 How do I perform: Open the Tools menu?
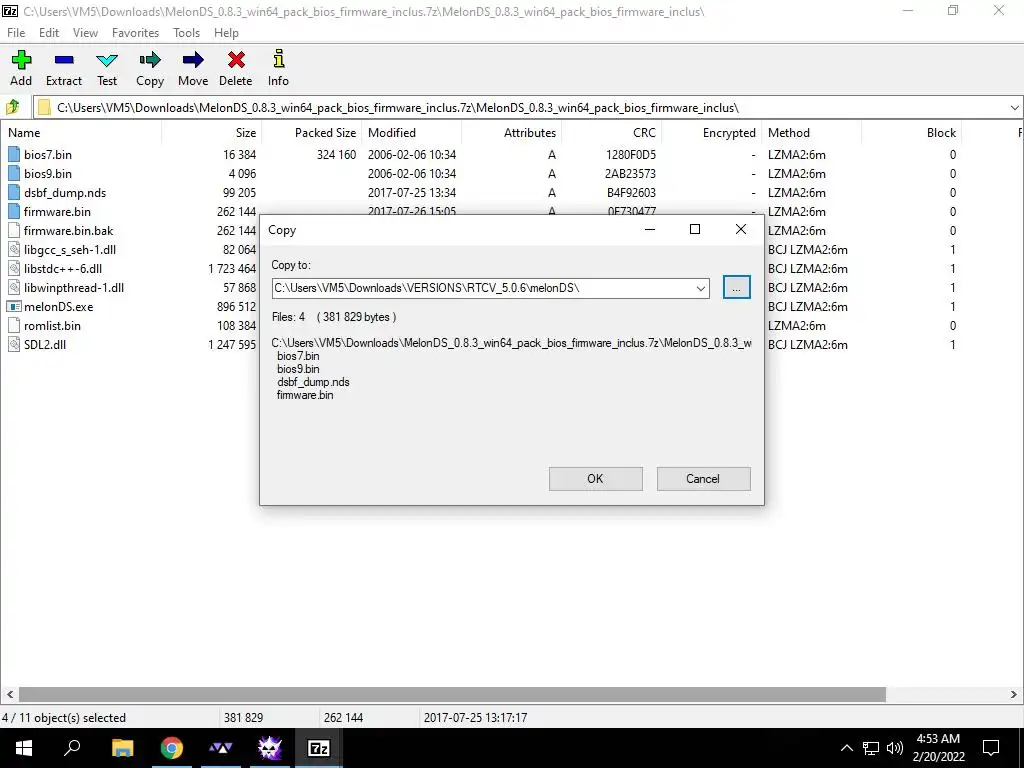[186, 33]
